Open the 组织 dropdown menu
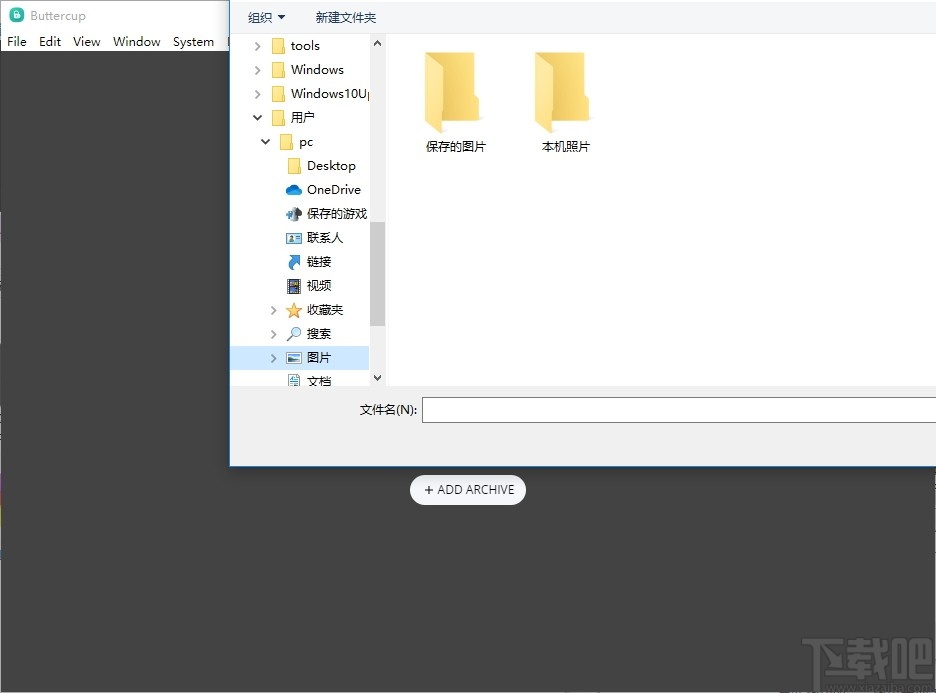936x693 pixels. click(x=264, y=17)
